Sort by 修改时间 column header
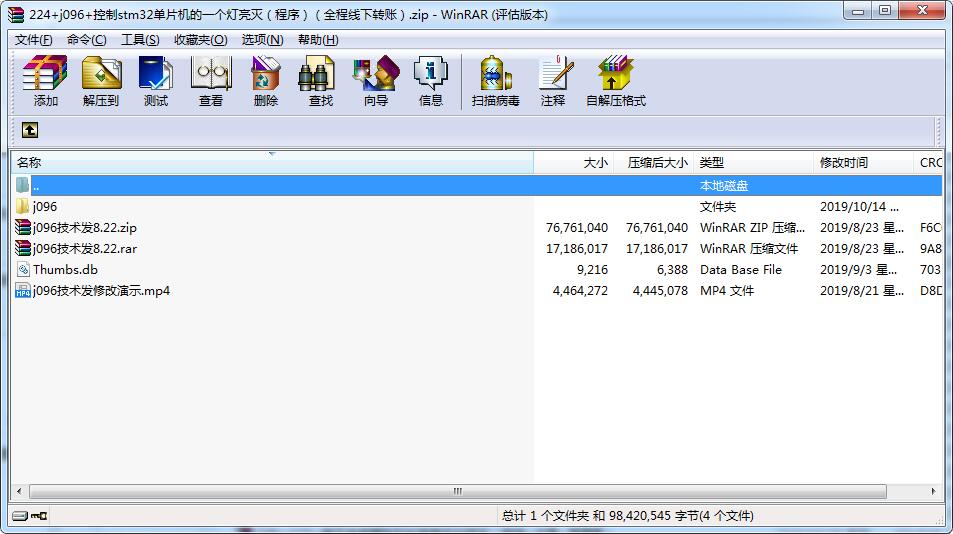The width and height of the screenshot is (953, 534). tap(863, 163)
